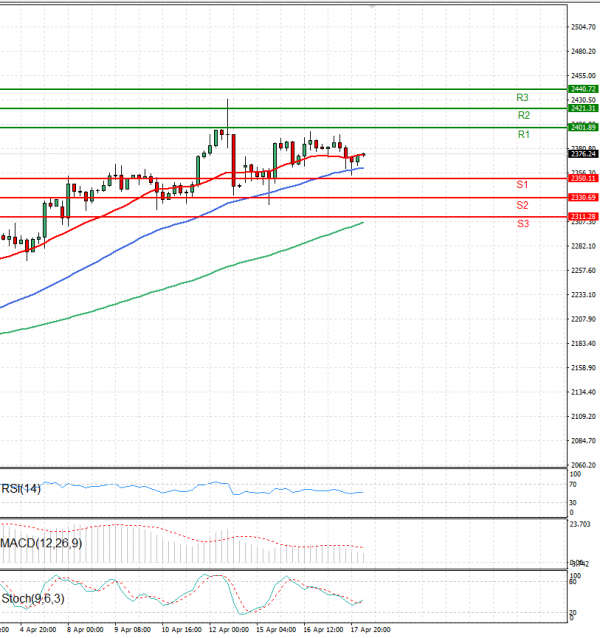The image size is (600, 638).
Task: Select the 2330.69 red price tag
Action: click(x=583, y=197)
